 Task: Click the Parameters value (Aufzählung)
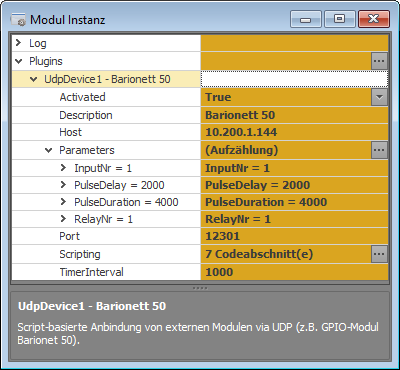(x=242, y=150)
